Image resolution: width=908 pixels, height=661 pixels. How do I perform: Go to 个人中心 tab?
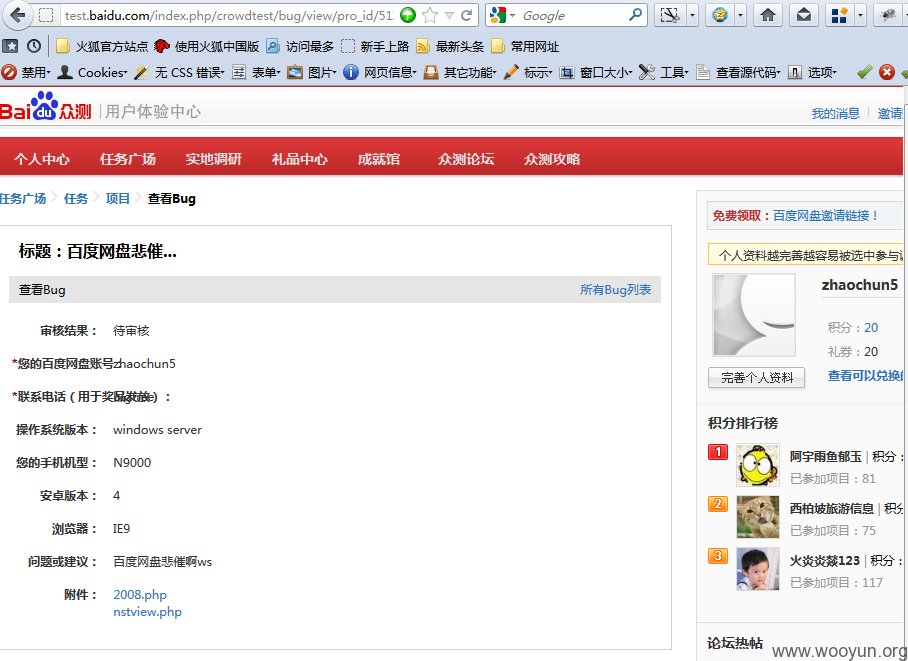coord(42,159)
